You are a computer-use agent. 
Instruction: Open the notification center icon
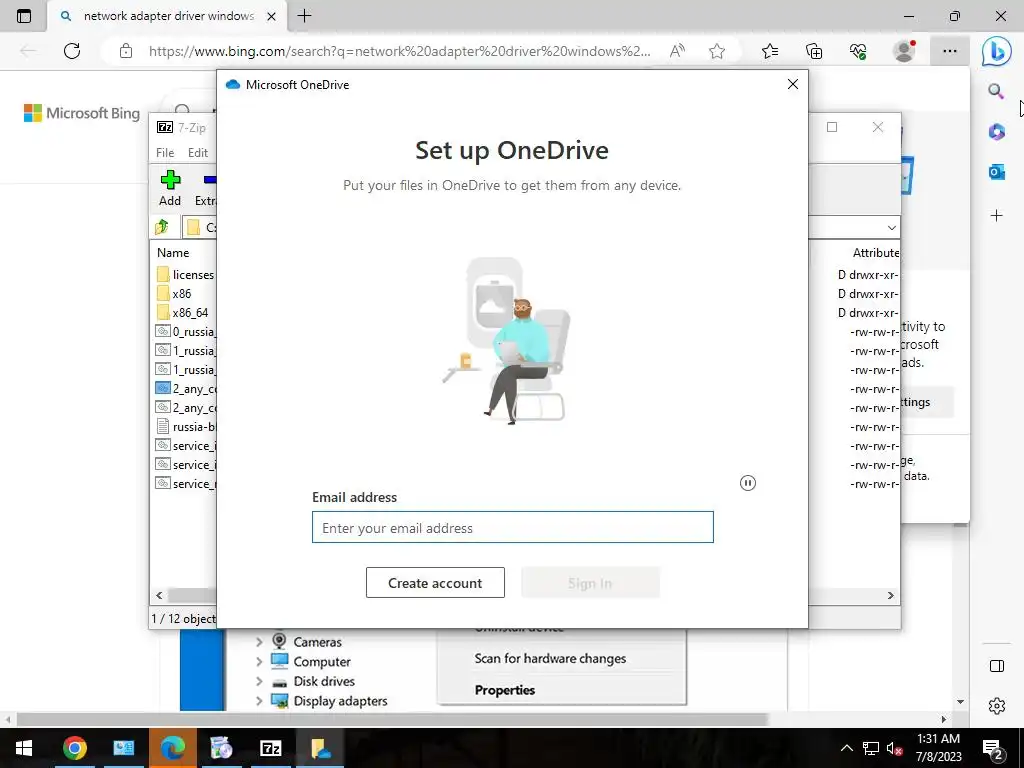[993, 749]
